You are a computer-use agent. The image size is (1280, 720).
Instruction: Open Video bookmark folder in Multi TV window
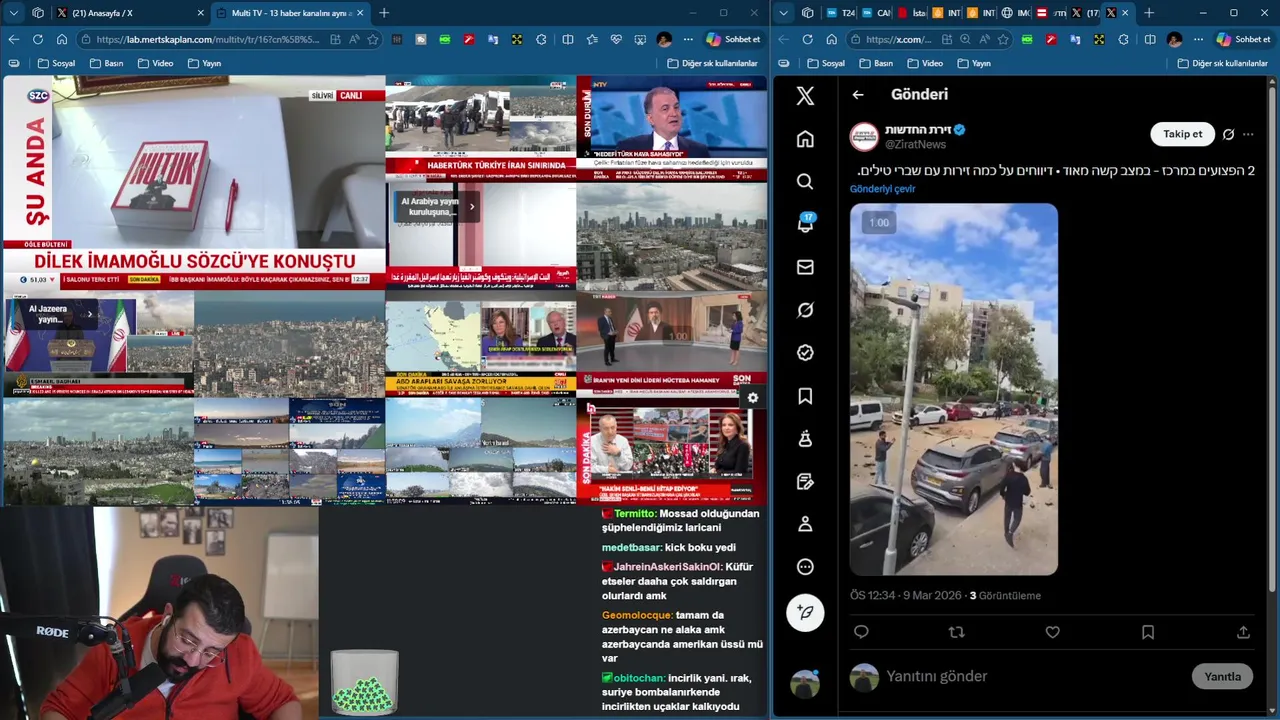click(155, 63)
